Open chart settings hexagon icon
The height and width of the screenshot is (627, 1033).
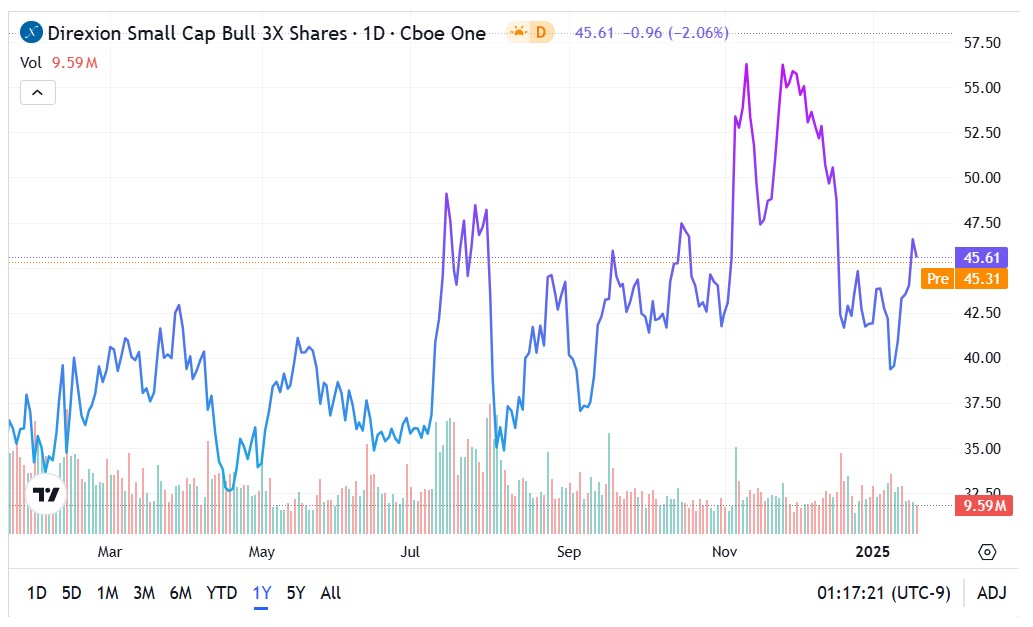click(987, 552)
